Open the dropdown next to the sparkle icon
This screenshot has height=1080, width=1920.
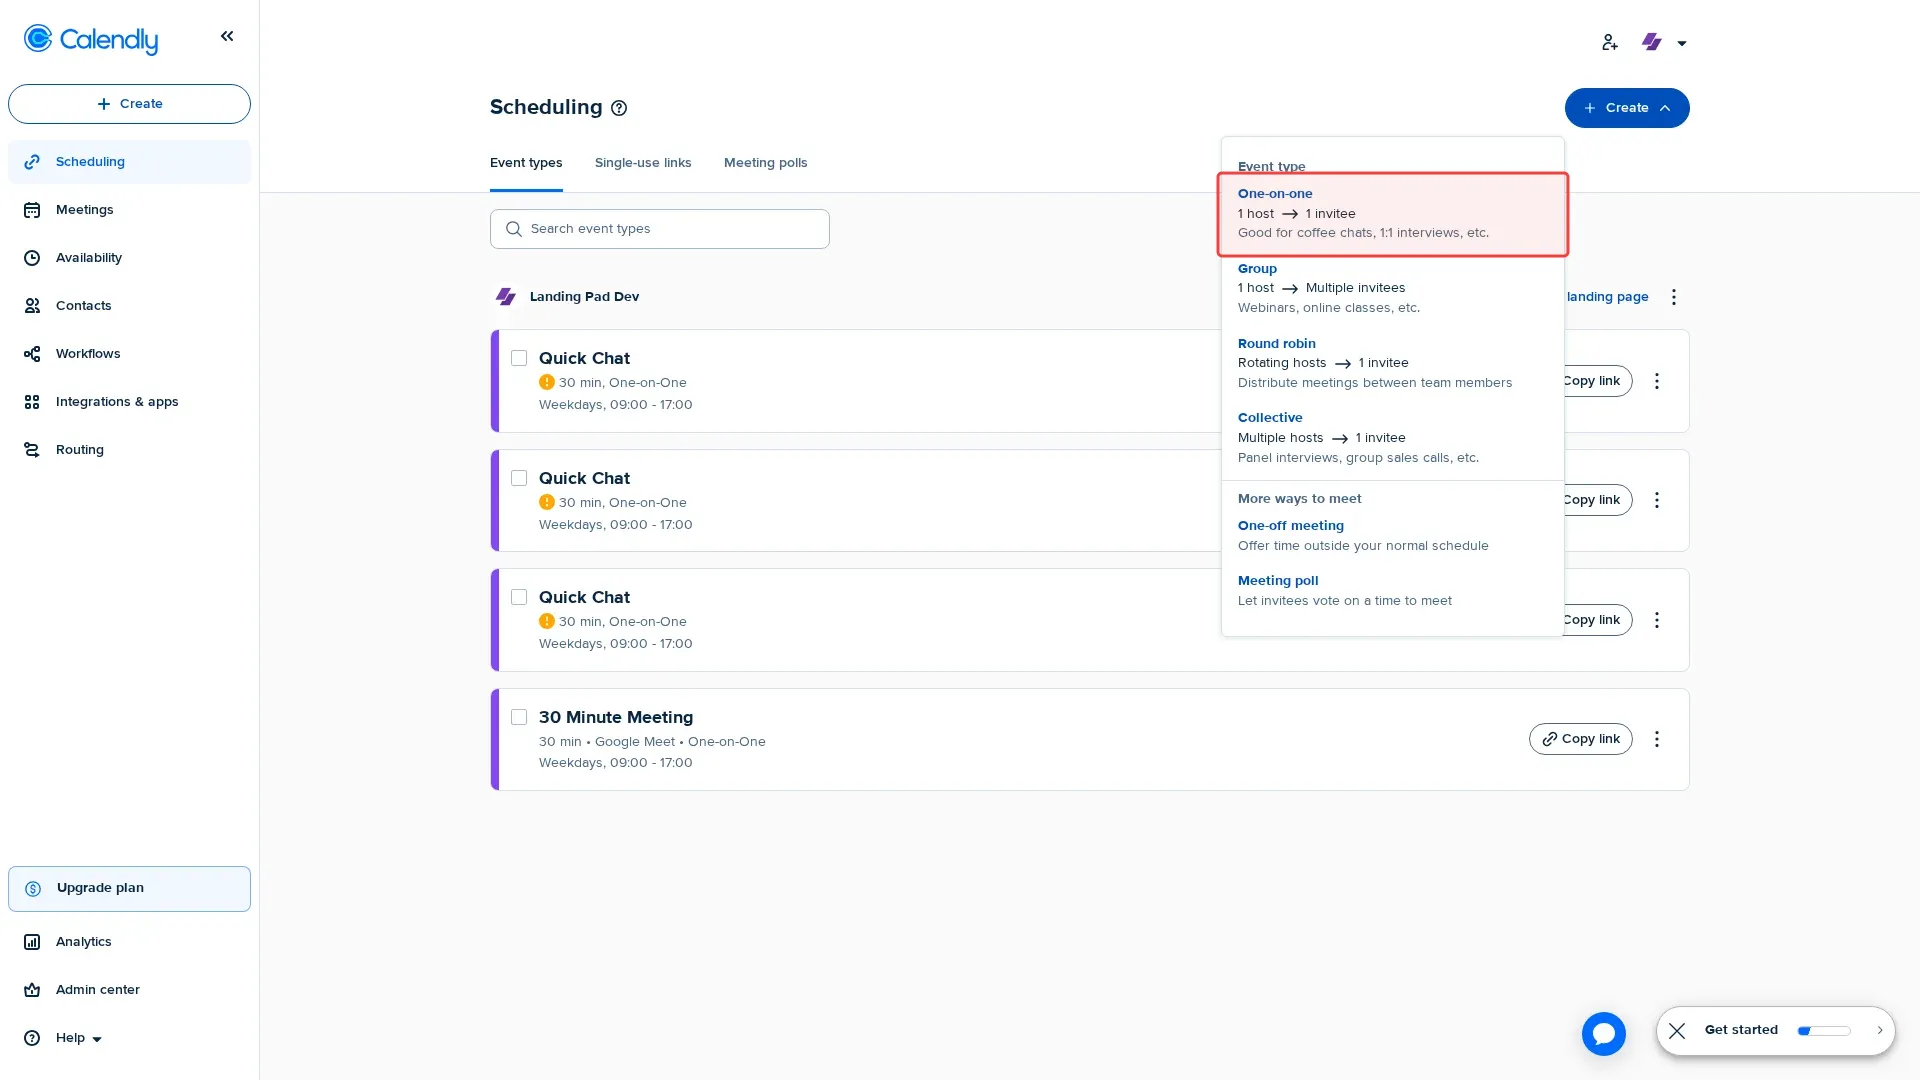point(1682,42)
